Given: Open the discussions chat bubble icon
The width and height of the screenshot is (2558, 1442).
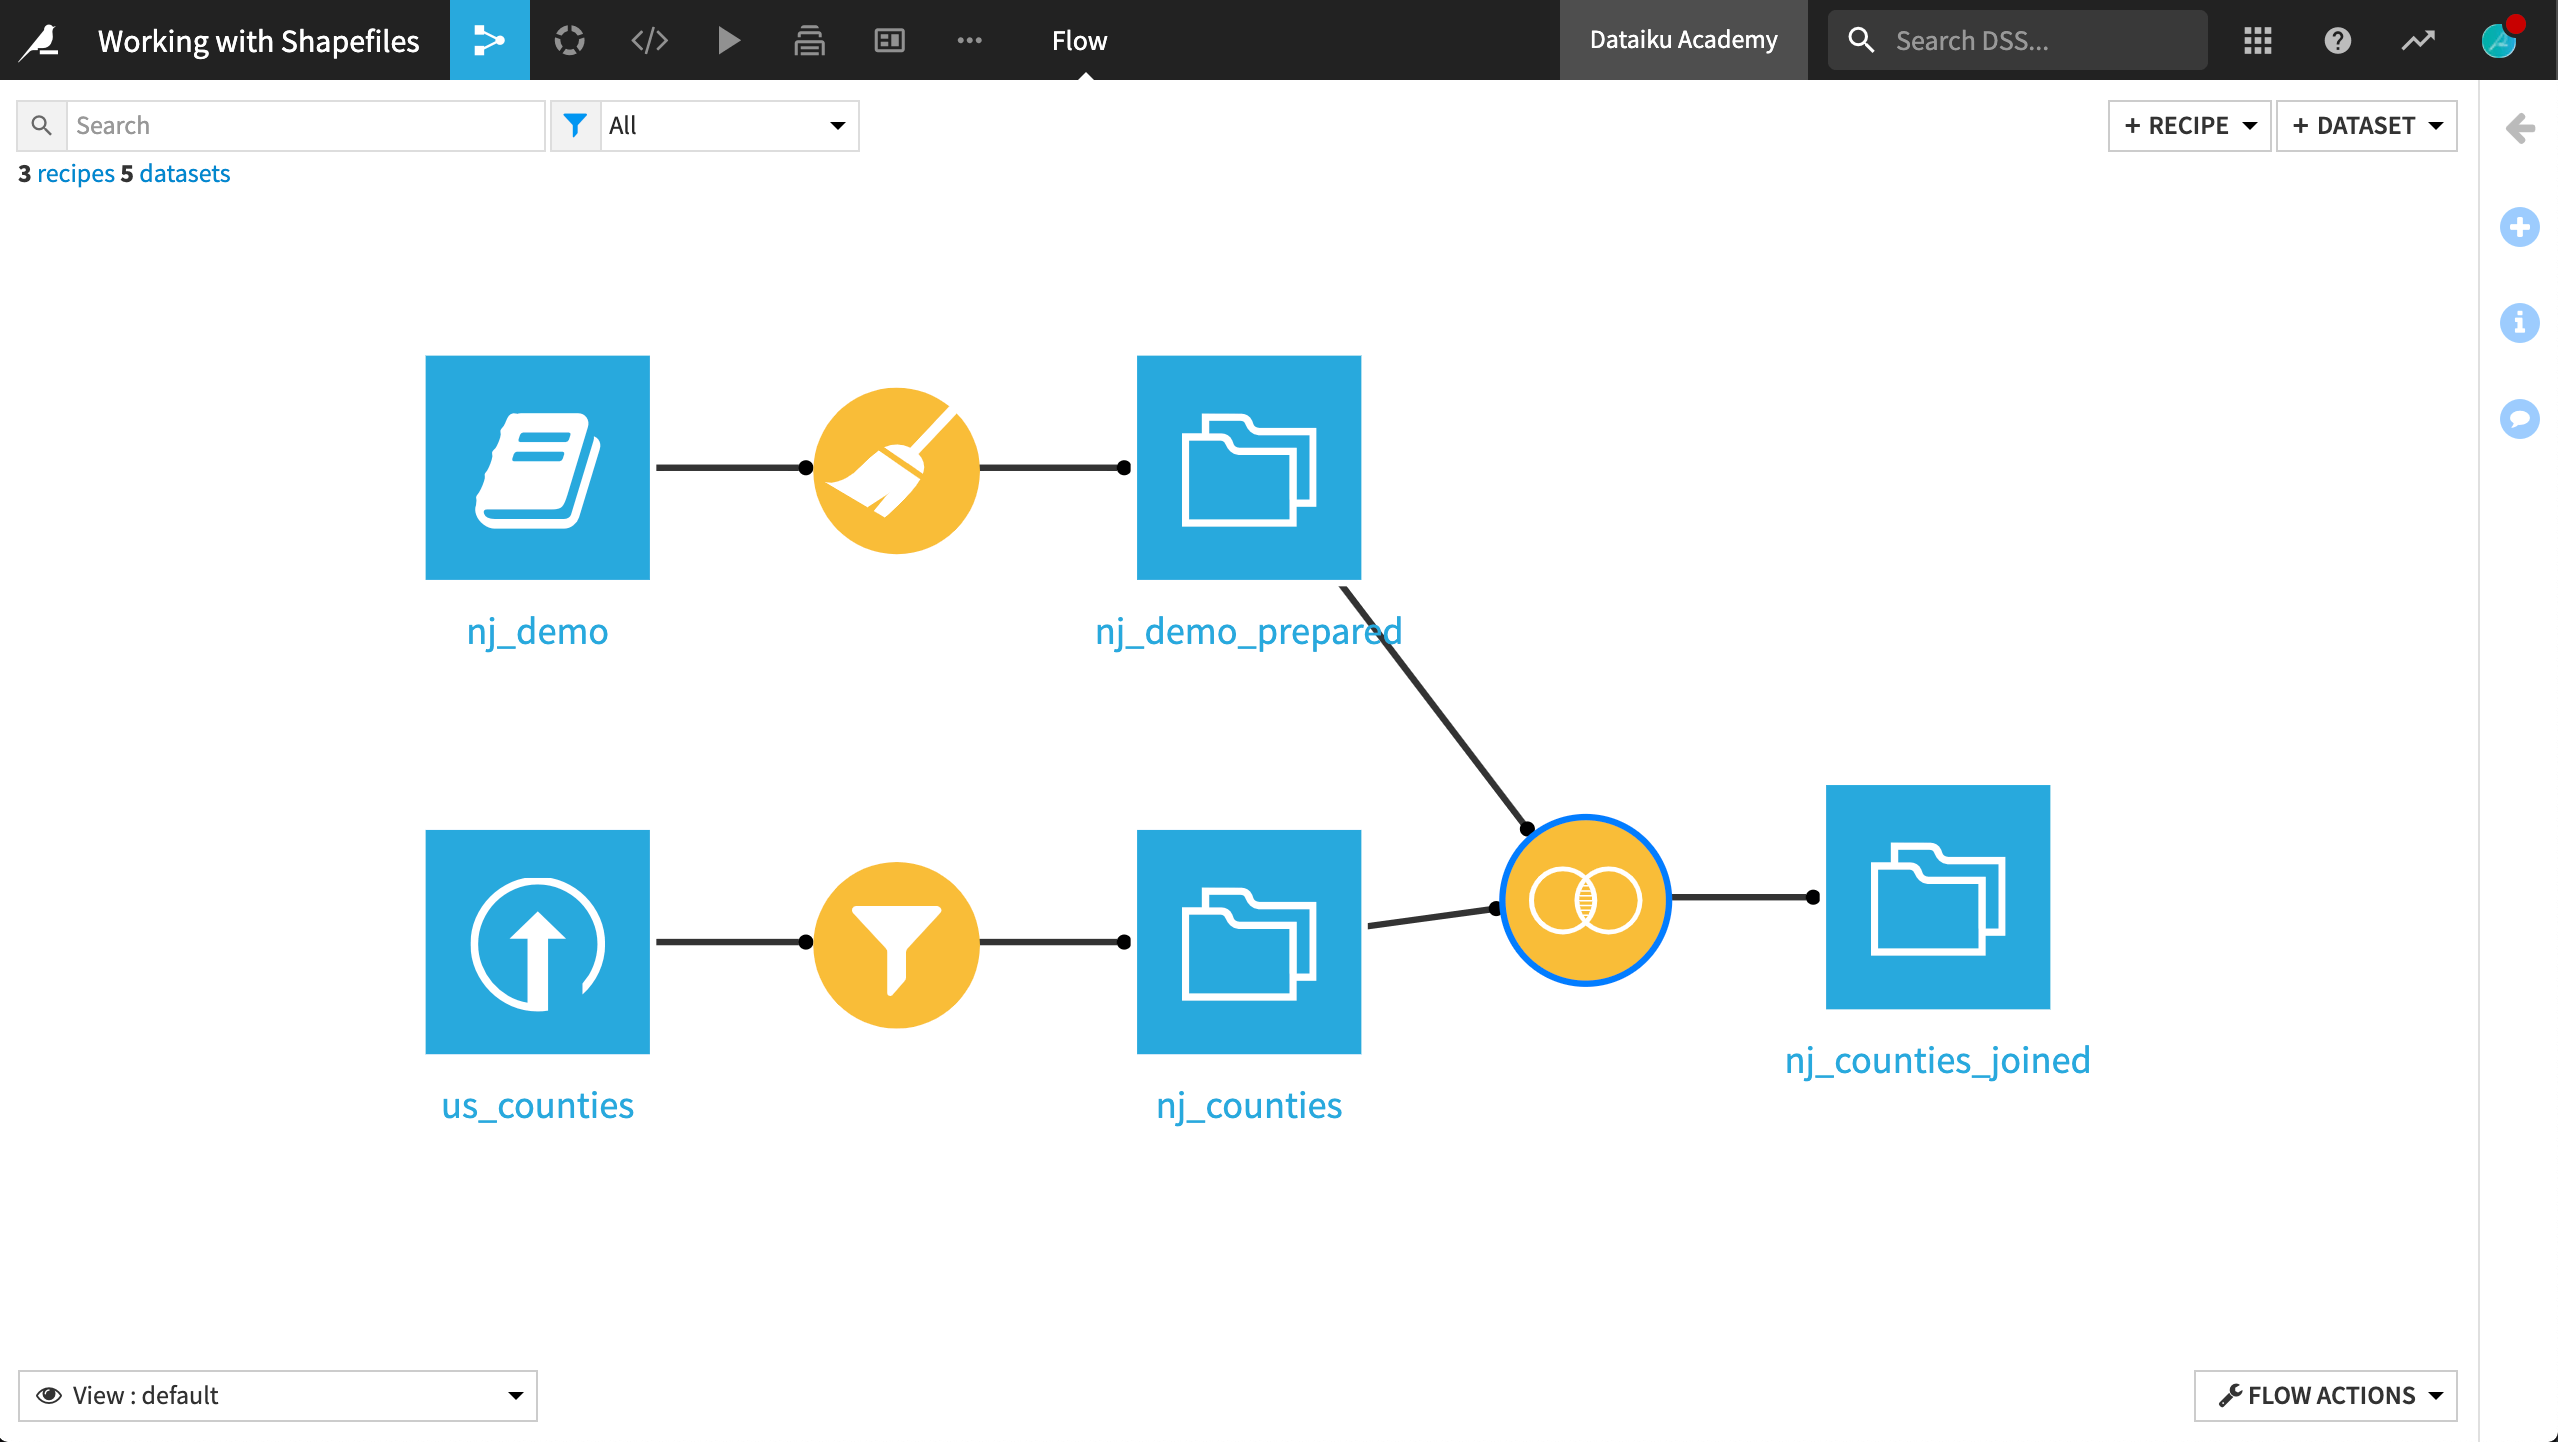Looking at the screenshot, I should click(x=2519, y=419).
